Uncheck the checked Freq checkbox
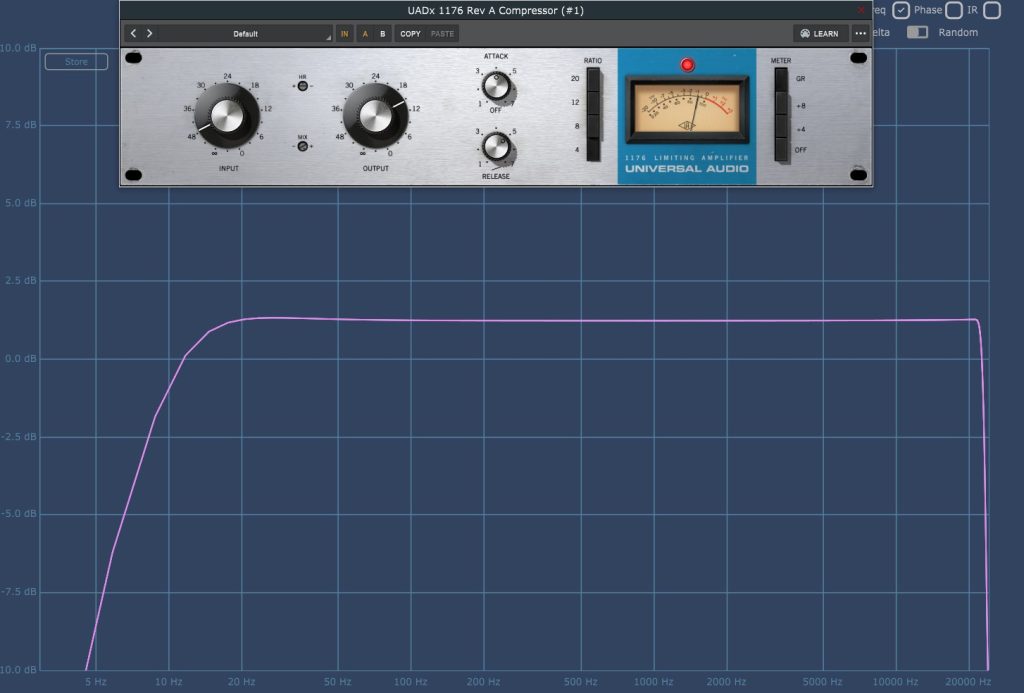The image size is (1024, 693). point(901,10)
